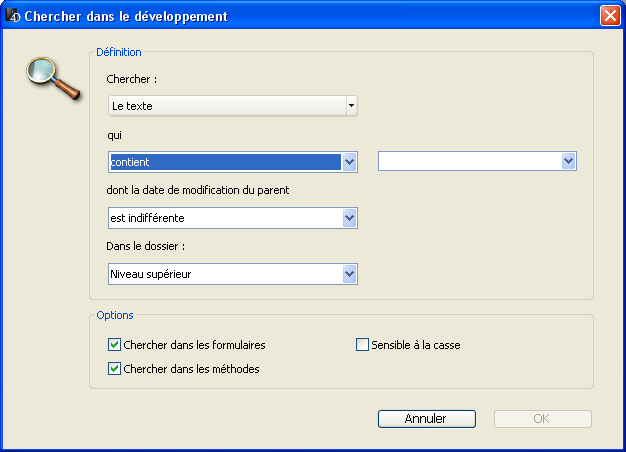Select the highlighted "contient" condition field

pyautogui.click(x=224, y=162)
